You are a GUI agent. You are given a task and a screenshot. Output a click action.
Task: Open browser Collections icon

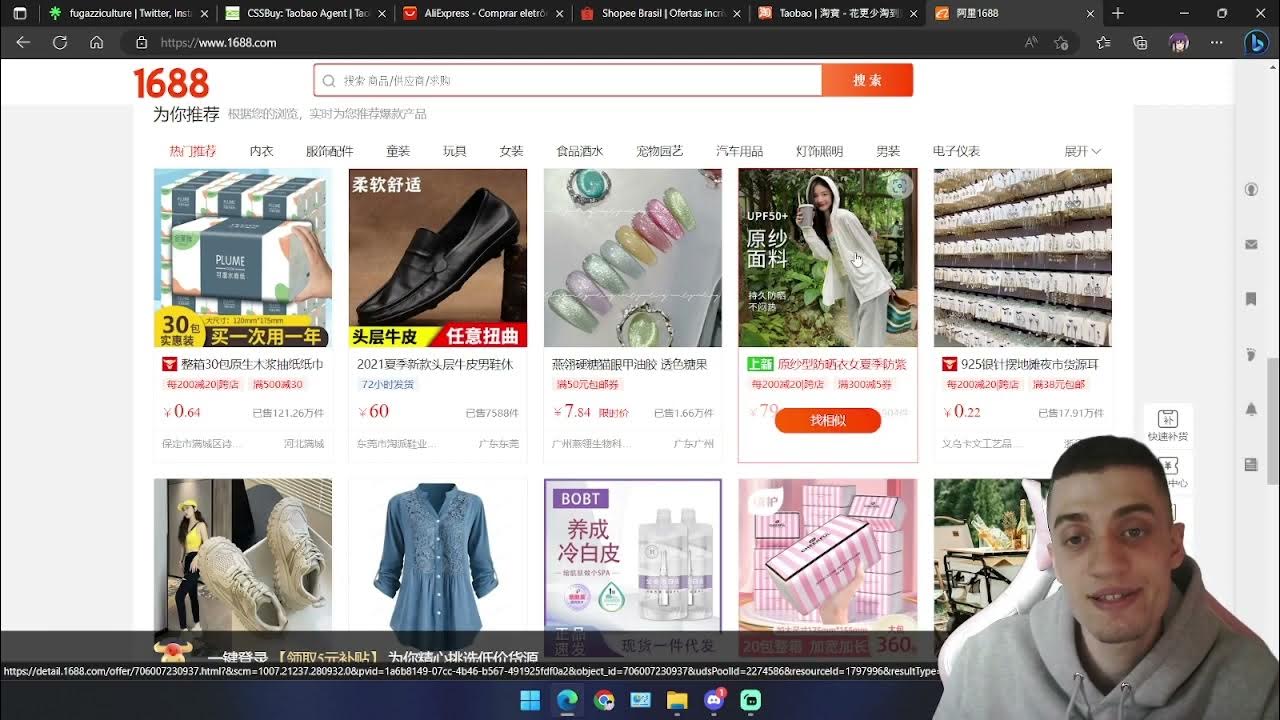point(1140,43)
